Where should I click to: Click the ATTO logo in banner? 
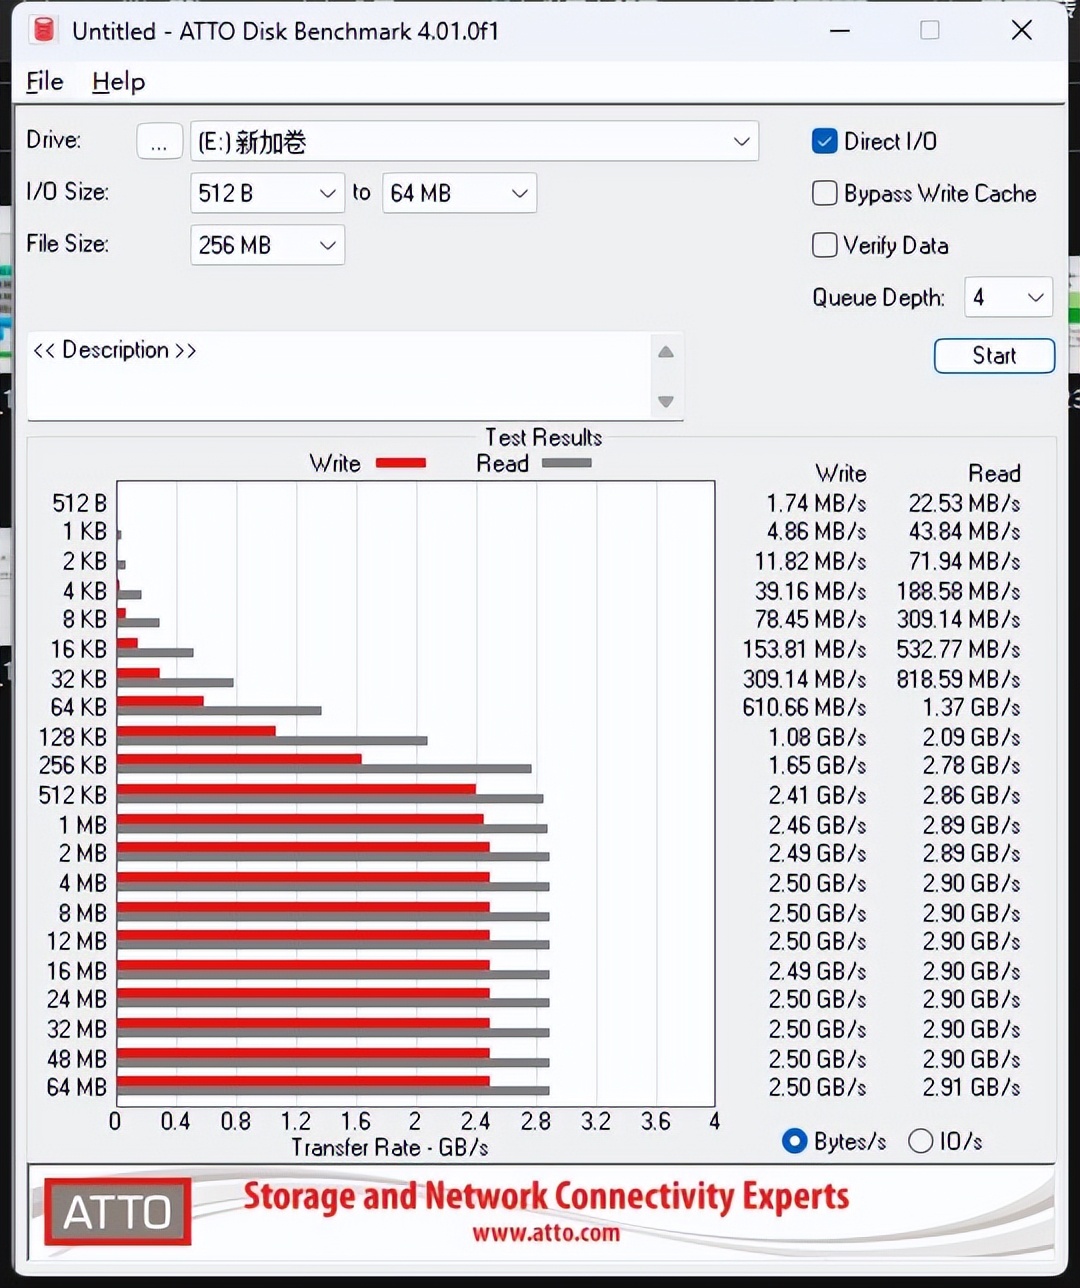(x=117, y=1212)
